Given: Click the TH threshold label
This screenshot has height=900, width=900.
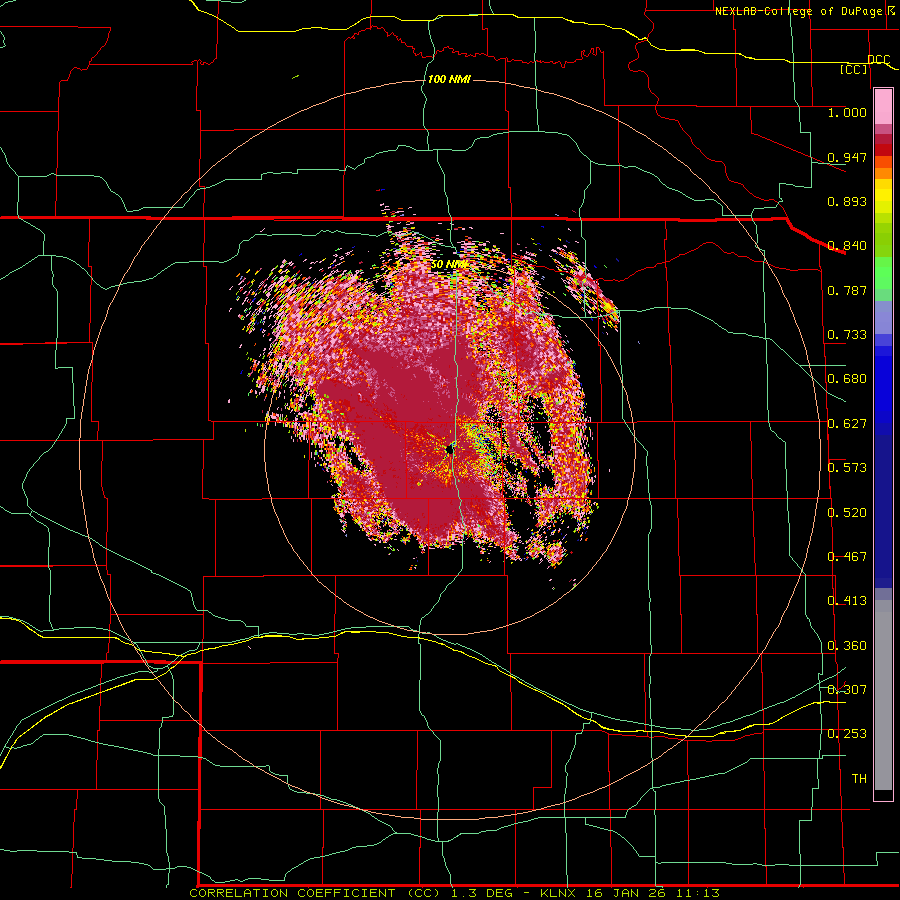Looking at the screenshot, I should click(859, 779).
